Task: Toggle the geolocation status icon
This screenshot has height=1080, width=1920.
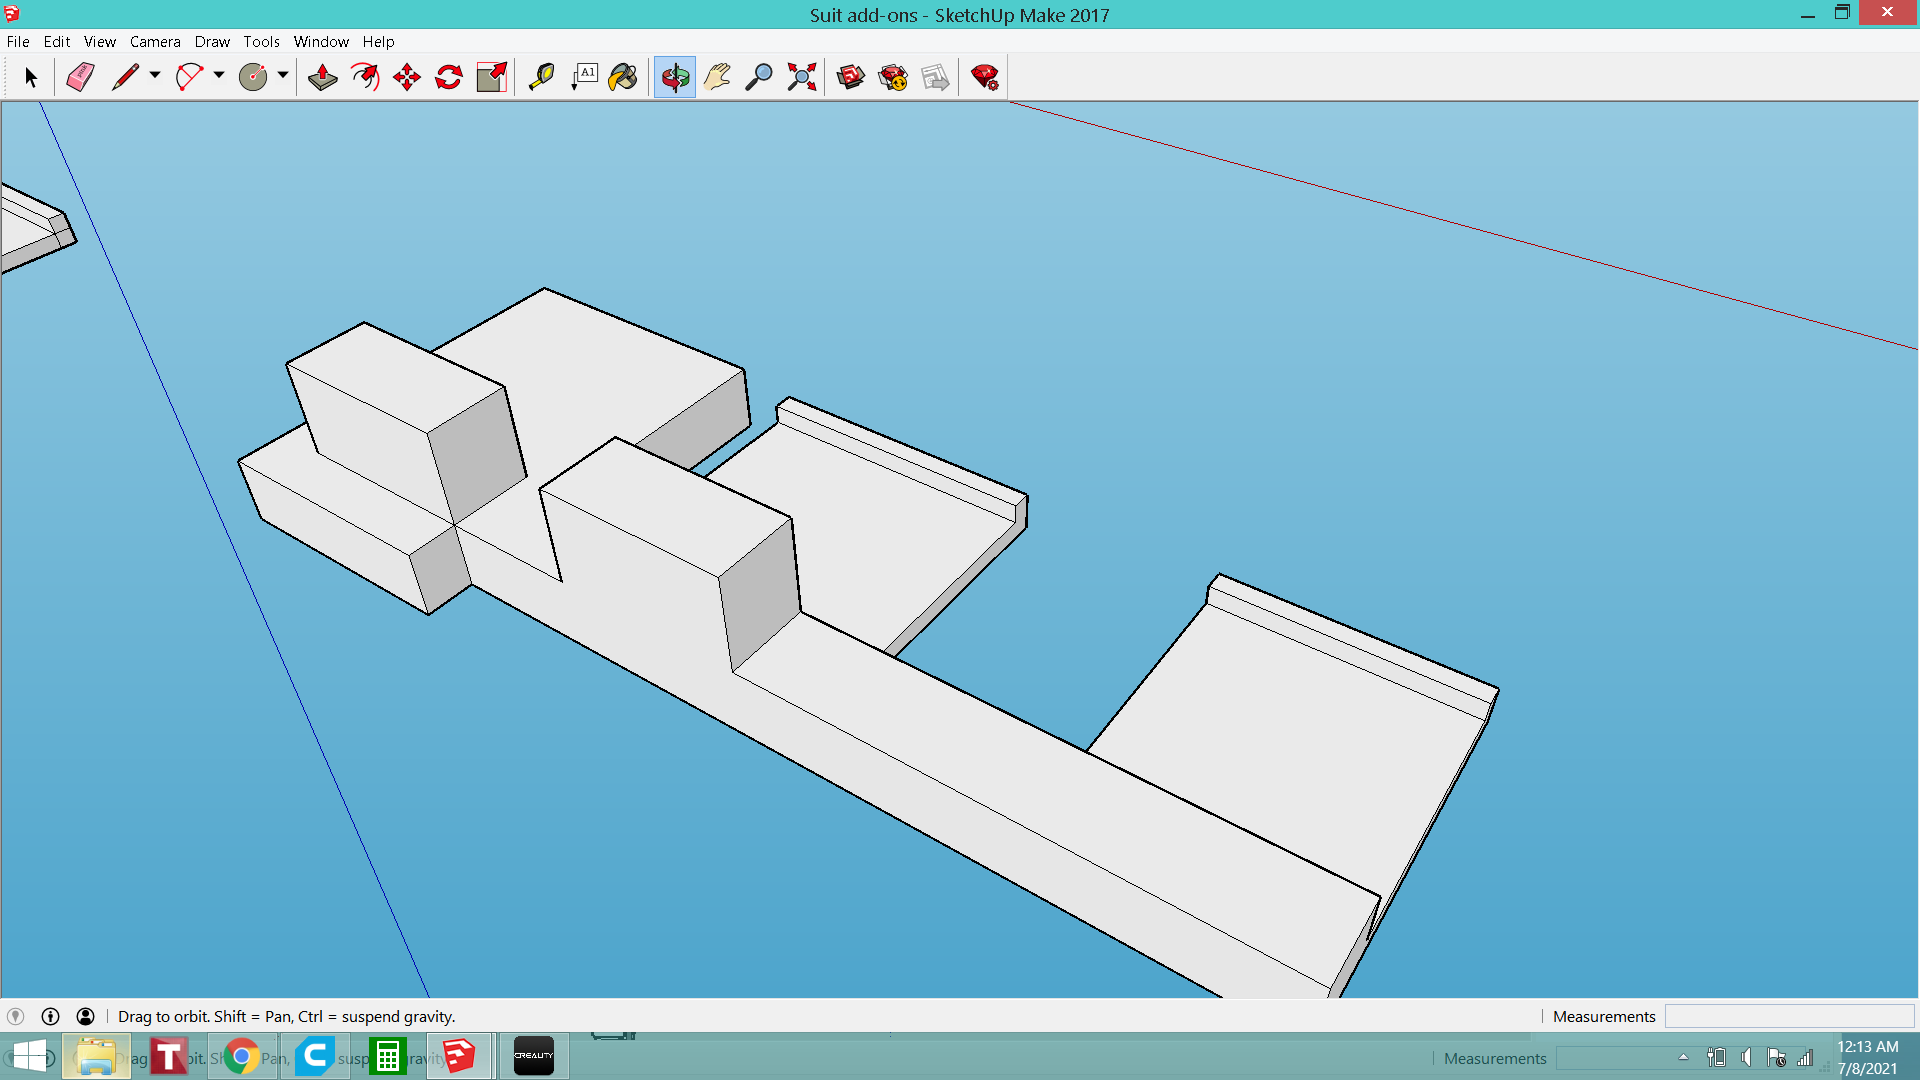Action: pyautogui.click(x=15, y=1016)
